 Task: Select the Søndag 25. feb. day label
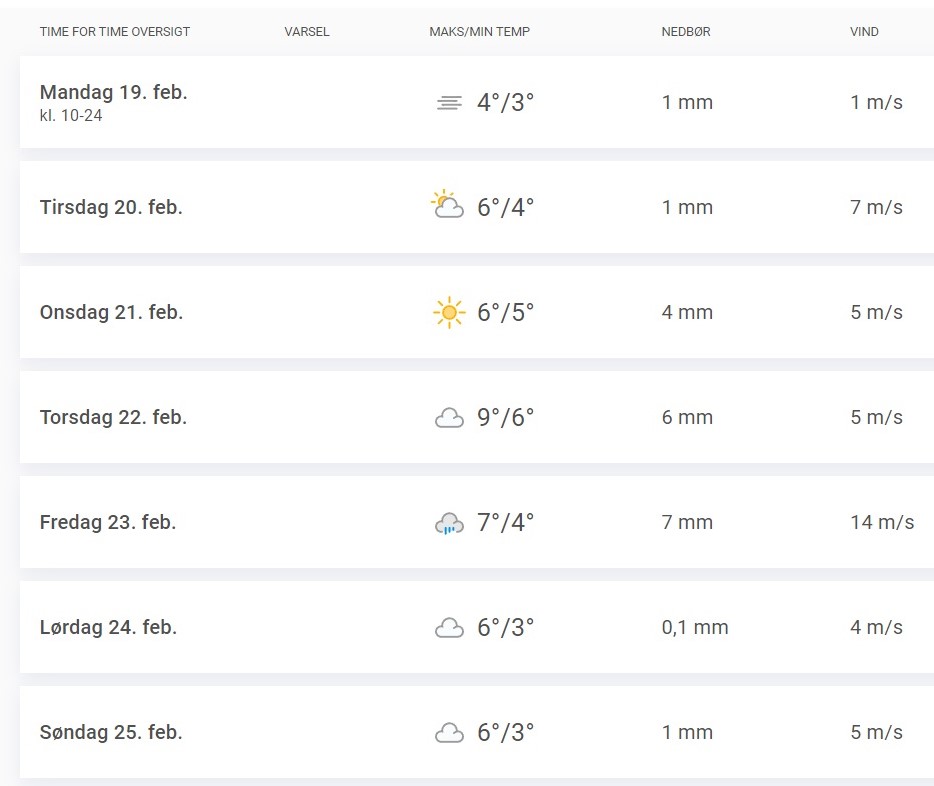(x=111, y=733)
